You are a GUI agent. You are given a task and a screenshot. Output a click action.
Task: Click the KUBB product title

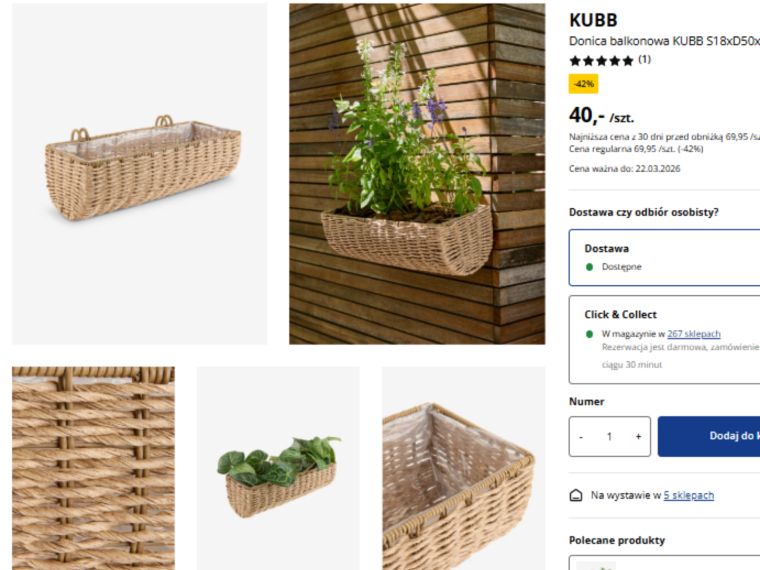coord(593,20)
